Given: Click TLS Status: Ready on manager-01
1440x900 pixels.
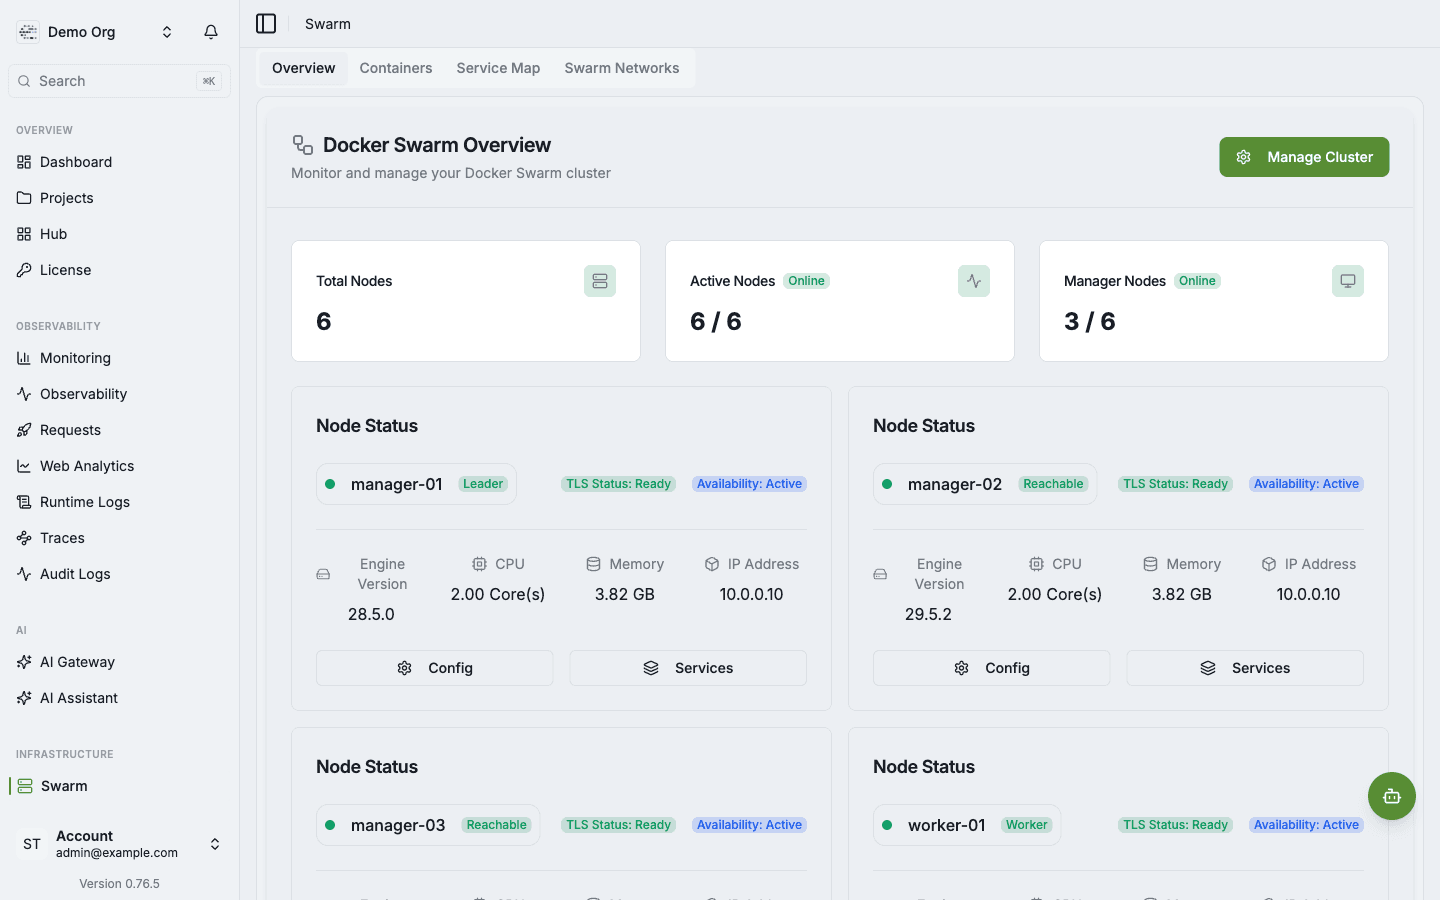Looking at the screenshot, I should coord(618,484).
